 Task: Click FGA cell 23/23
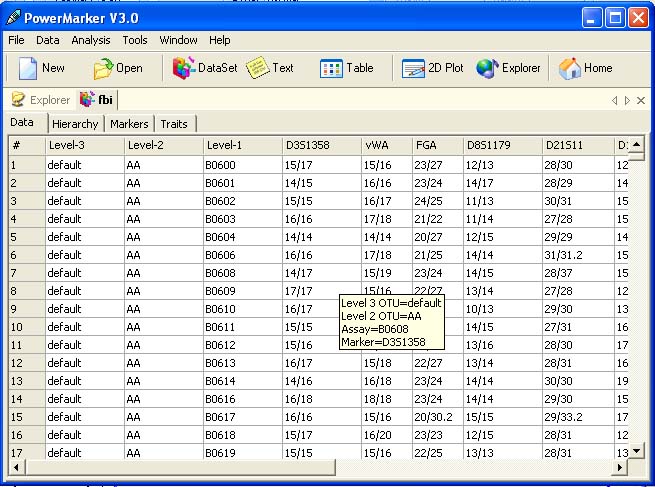click(x=438, y=435)
